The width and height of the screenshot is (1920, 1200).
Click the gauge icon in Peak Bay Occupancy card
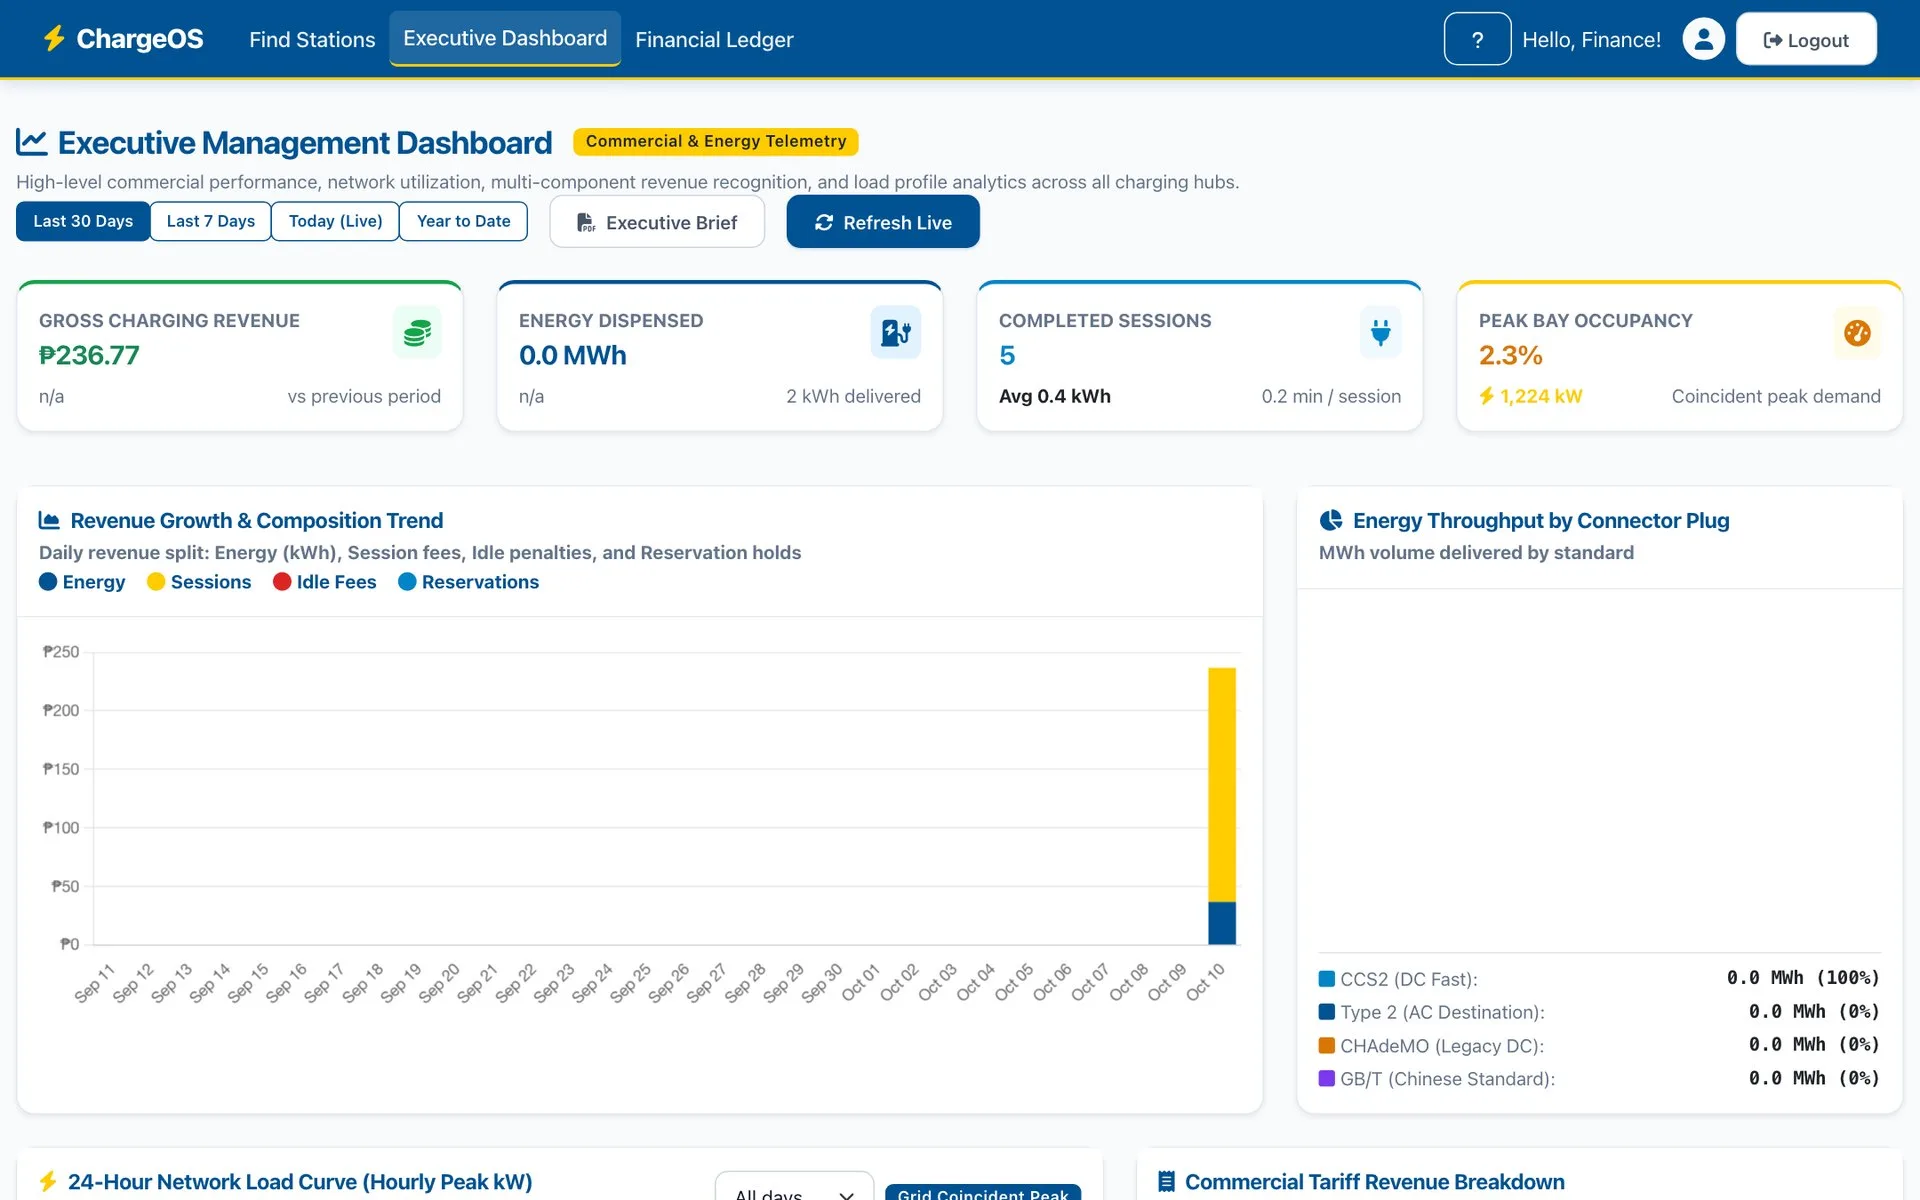[1857, 332]
